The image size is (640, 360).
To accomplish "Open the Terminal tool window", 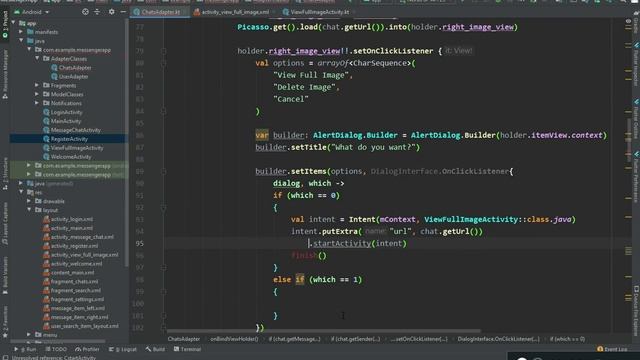I will coord(187,349).
